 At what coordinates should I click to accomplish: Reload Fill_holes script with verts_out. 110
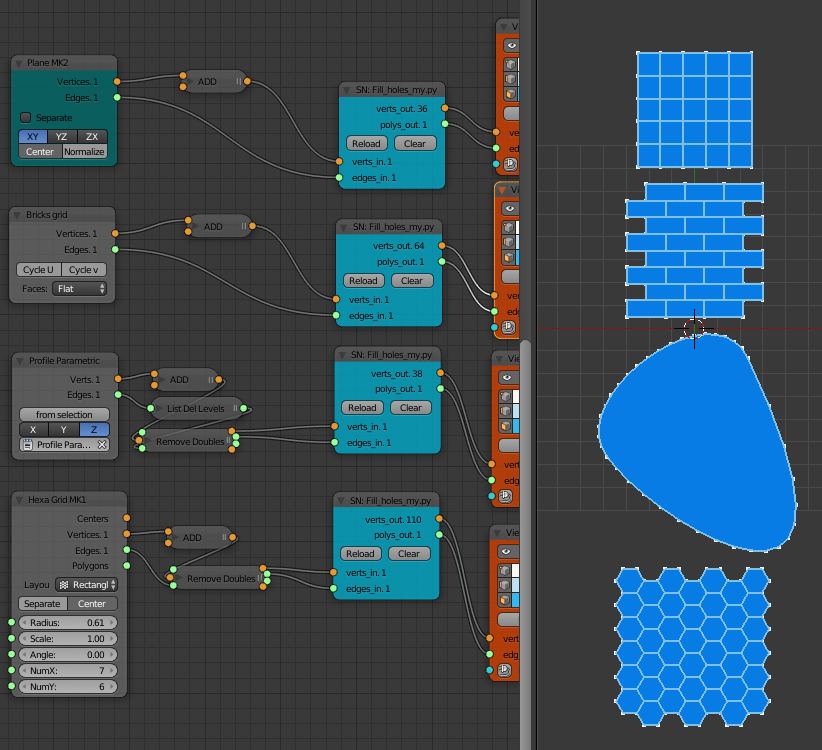pyautogui.click(x=360, y=554)
